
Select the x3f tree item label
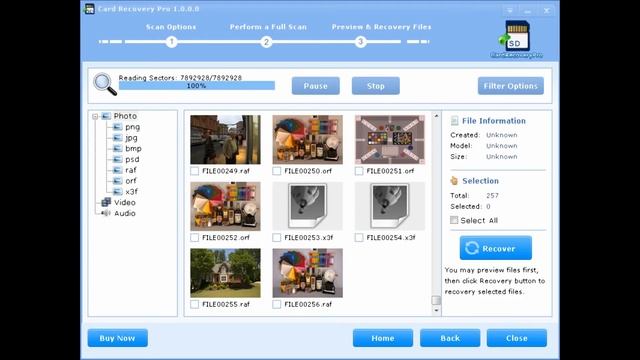[131, 191]
